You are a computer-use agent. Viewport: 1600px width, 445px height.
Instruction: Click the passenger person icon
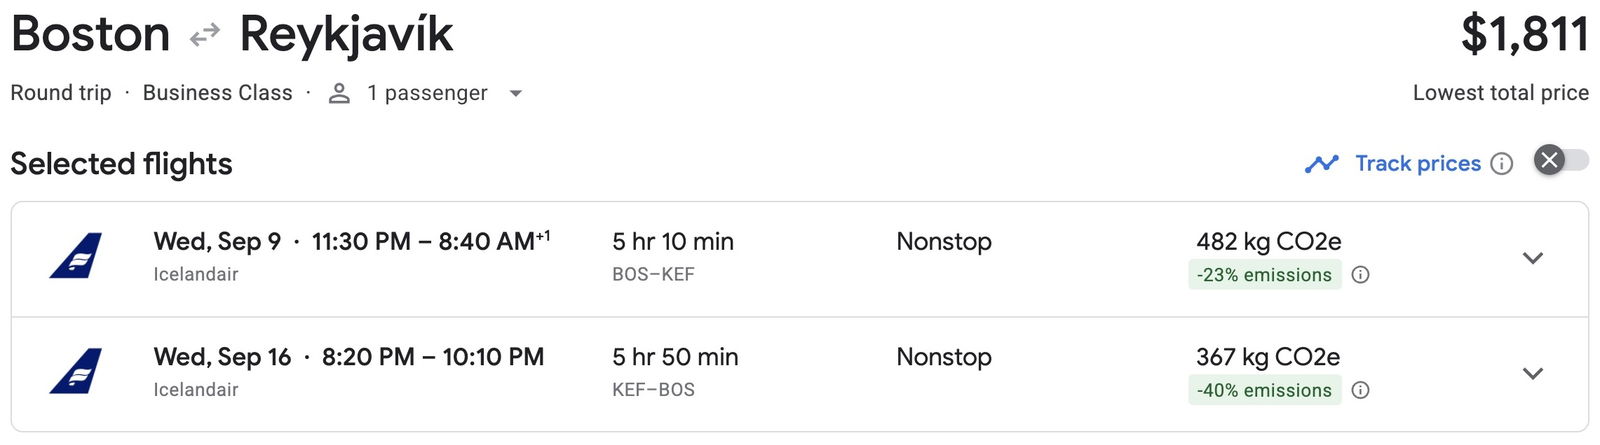(340, 93)
